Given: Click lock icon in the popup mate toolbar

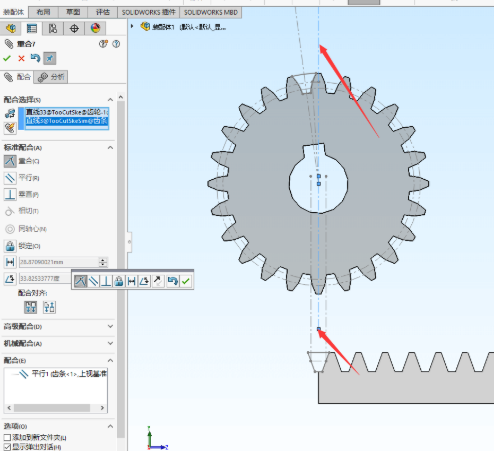Looking at the screenshot, I should click(x=119, y=281).
